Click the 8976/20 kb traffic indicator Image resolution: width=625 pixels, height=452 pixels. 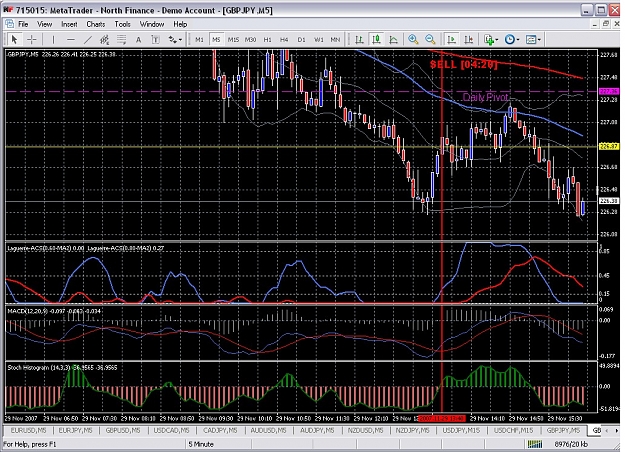tap(570, 444)
